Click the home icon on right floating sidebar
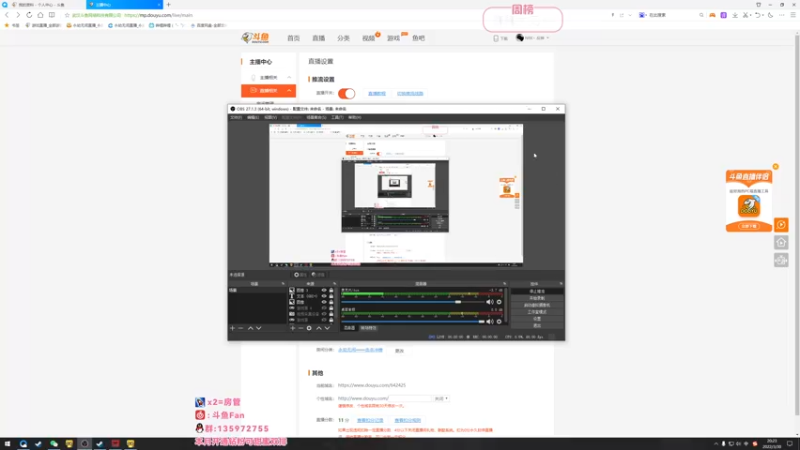Image resolution: width=800 pixels, height=450 pixels. [x=781, y=242]
